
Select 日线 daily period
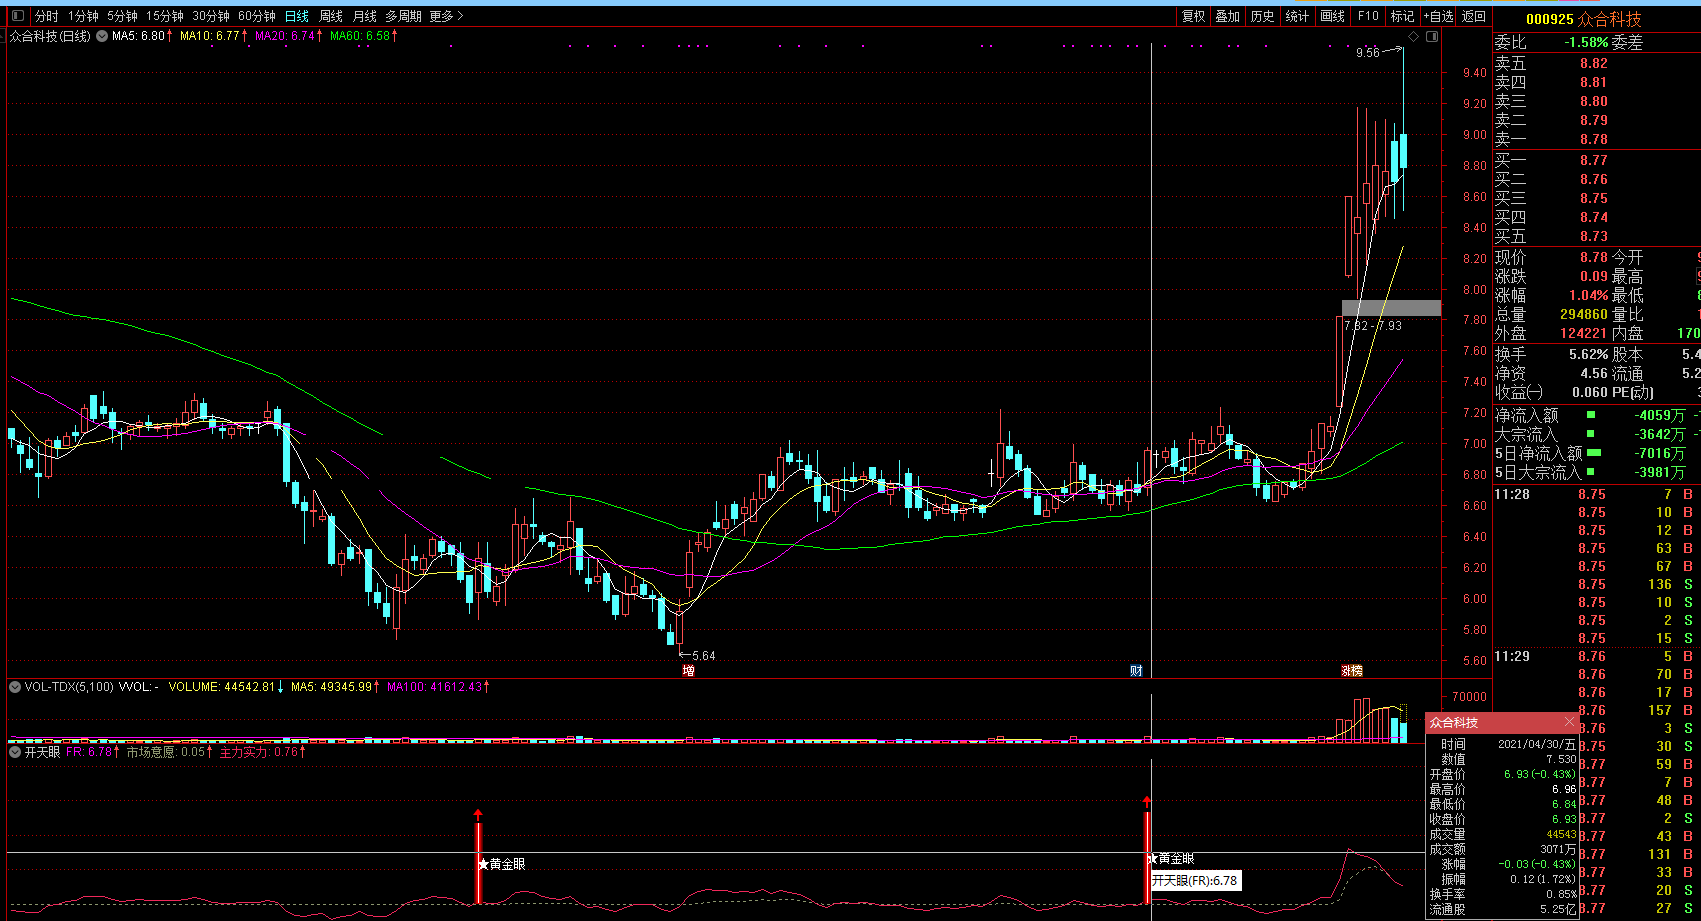click(x=297, y=16)
